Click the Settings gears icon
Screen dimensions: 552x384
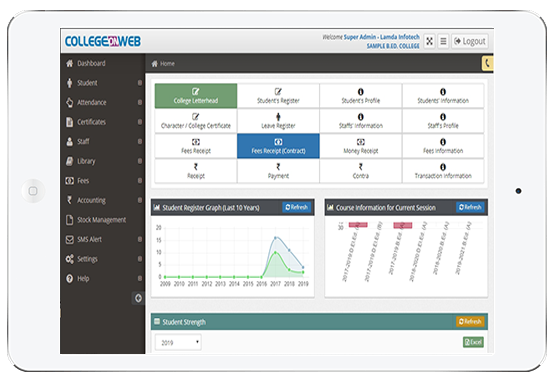[69, 259]
